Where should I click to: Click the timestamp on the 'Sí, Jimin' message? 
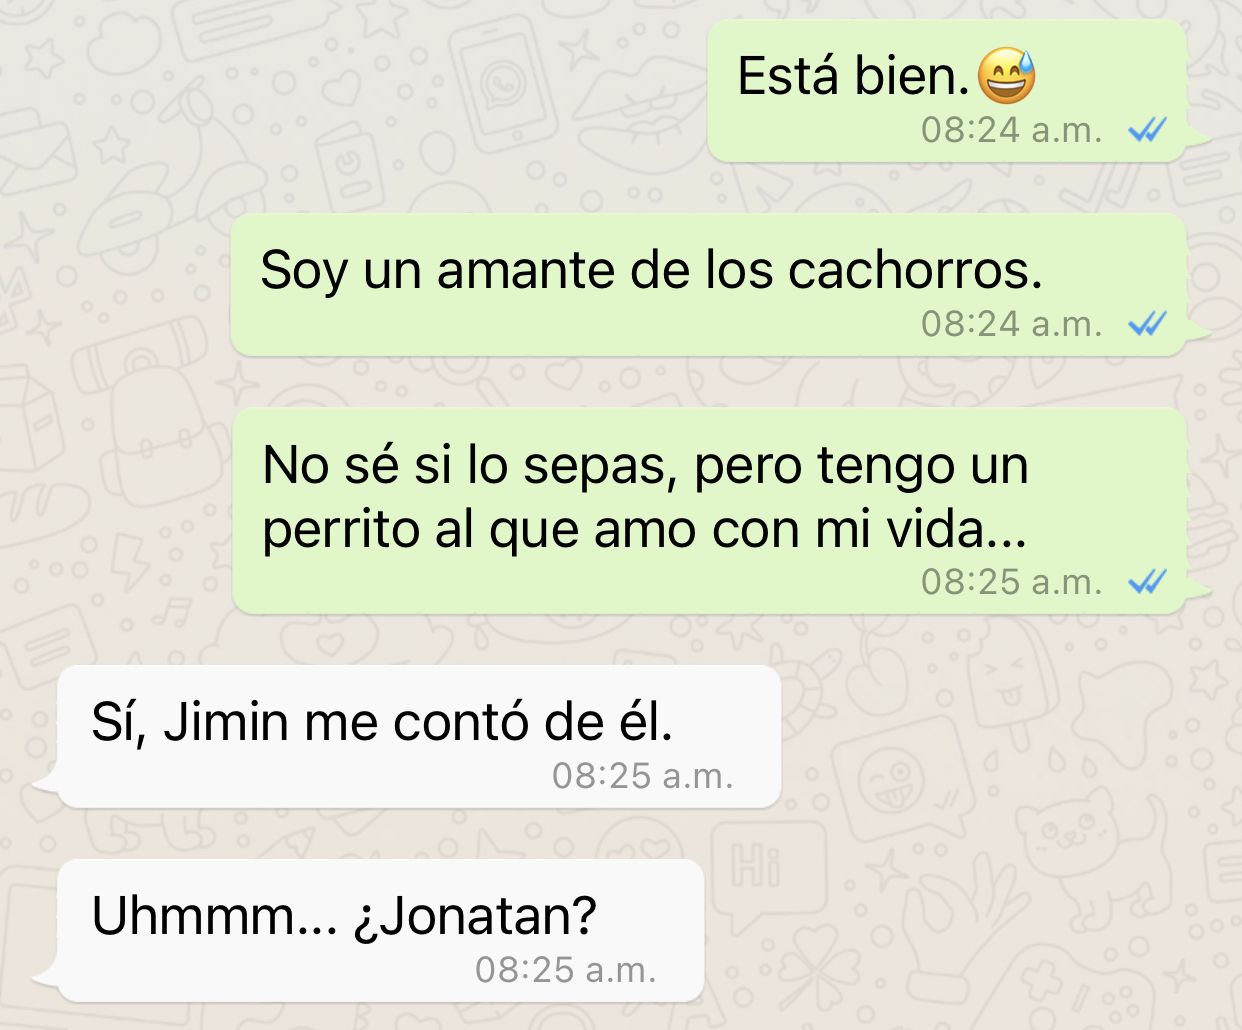point(643,776)
